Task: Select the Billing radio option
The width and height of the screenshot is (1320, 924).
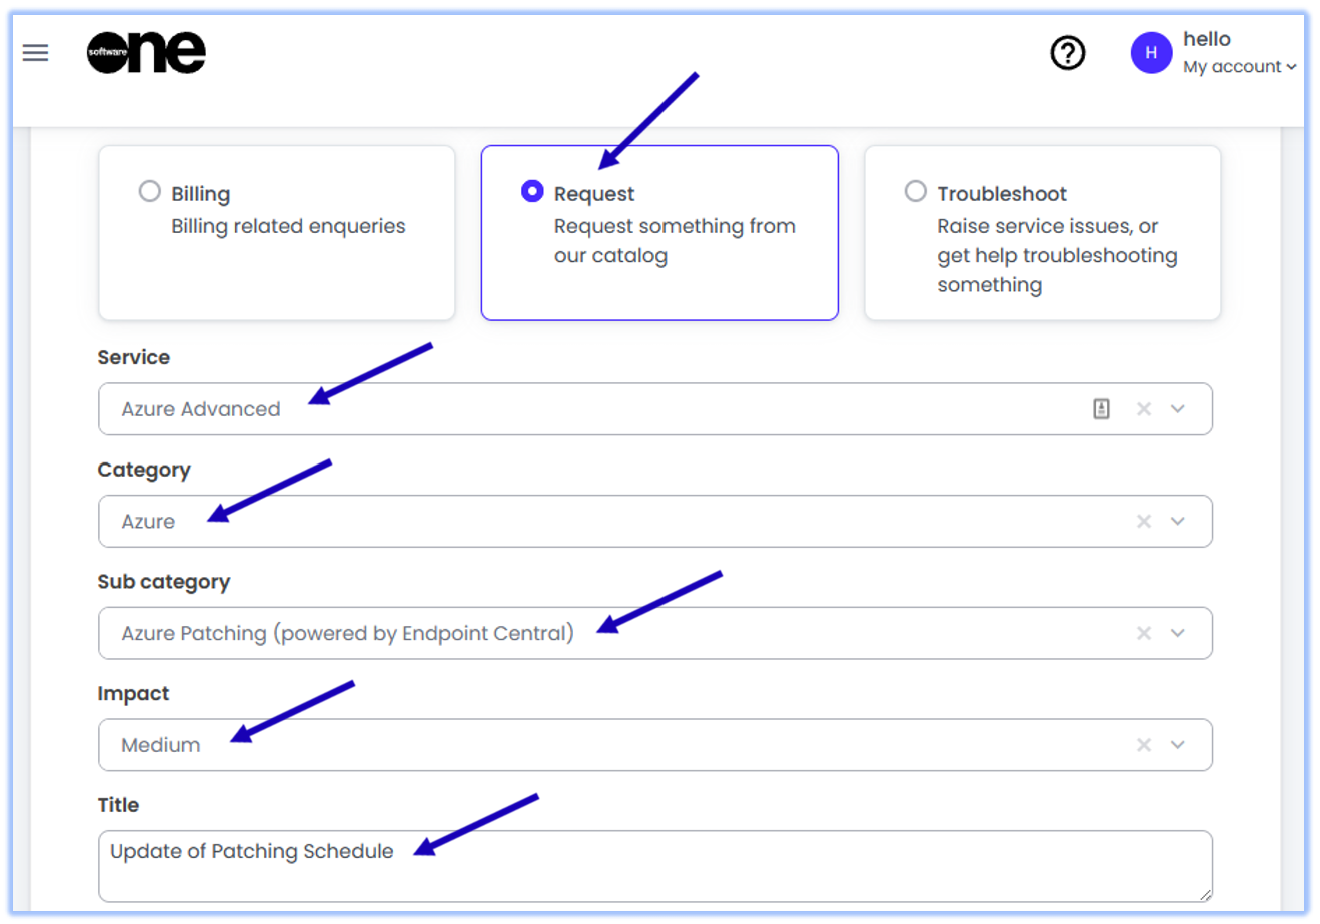Action: tap(150, 191)
